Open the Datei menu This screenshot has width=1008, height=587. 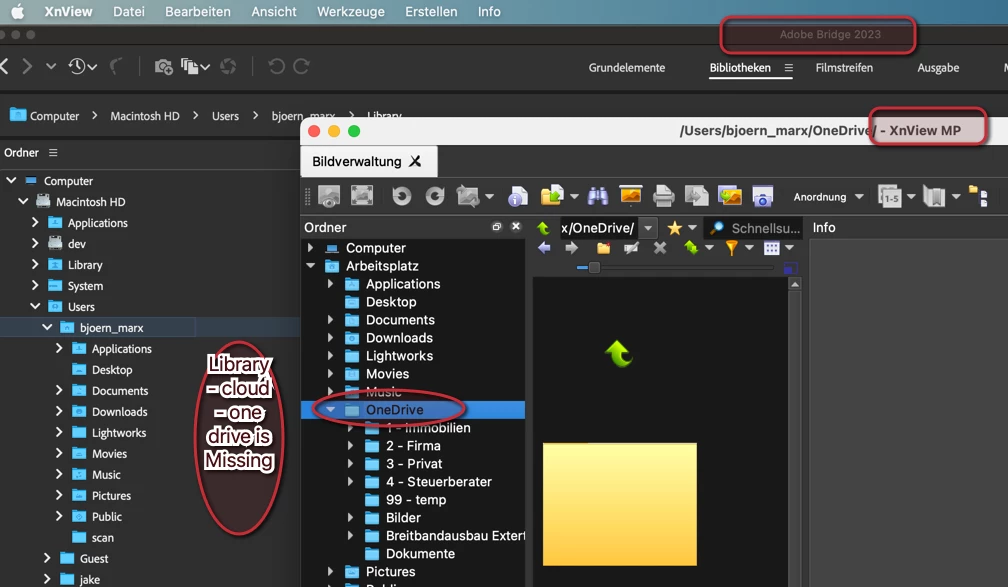click(129, 12)
